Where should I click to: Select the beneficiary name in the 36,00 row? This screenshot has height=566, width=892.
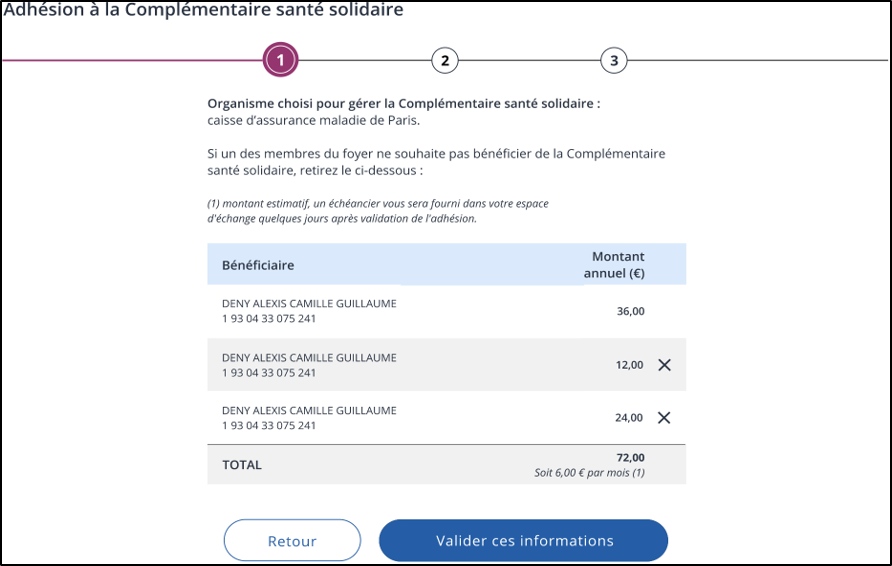[x=309, y=303]
